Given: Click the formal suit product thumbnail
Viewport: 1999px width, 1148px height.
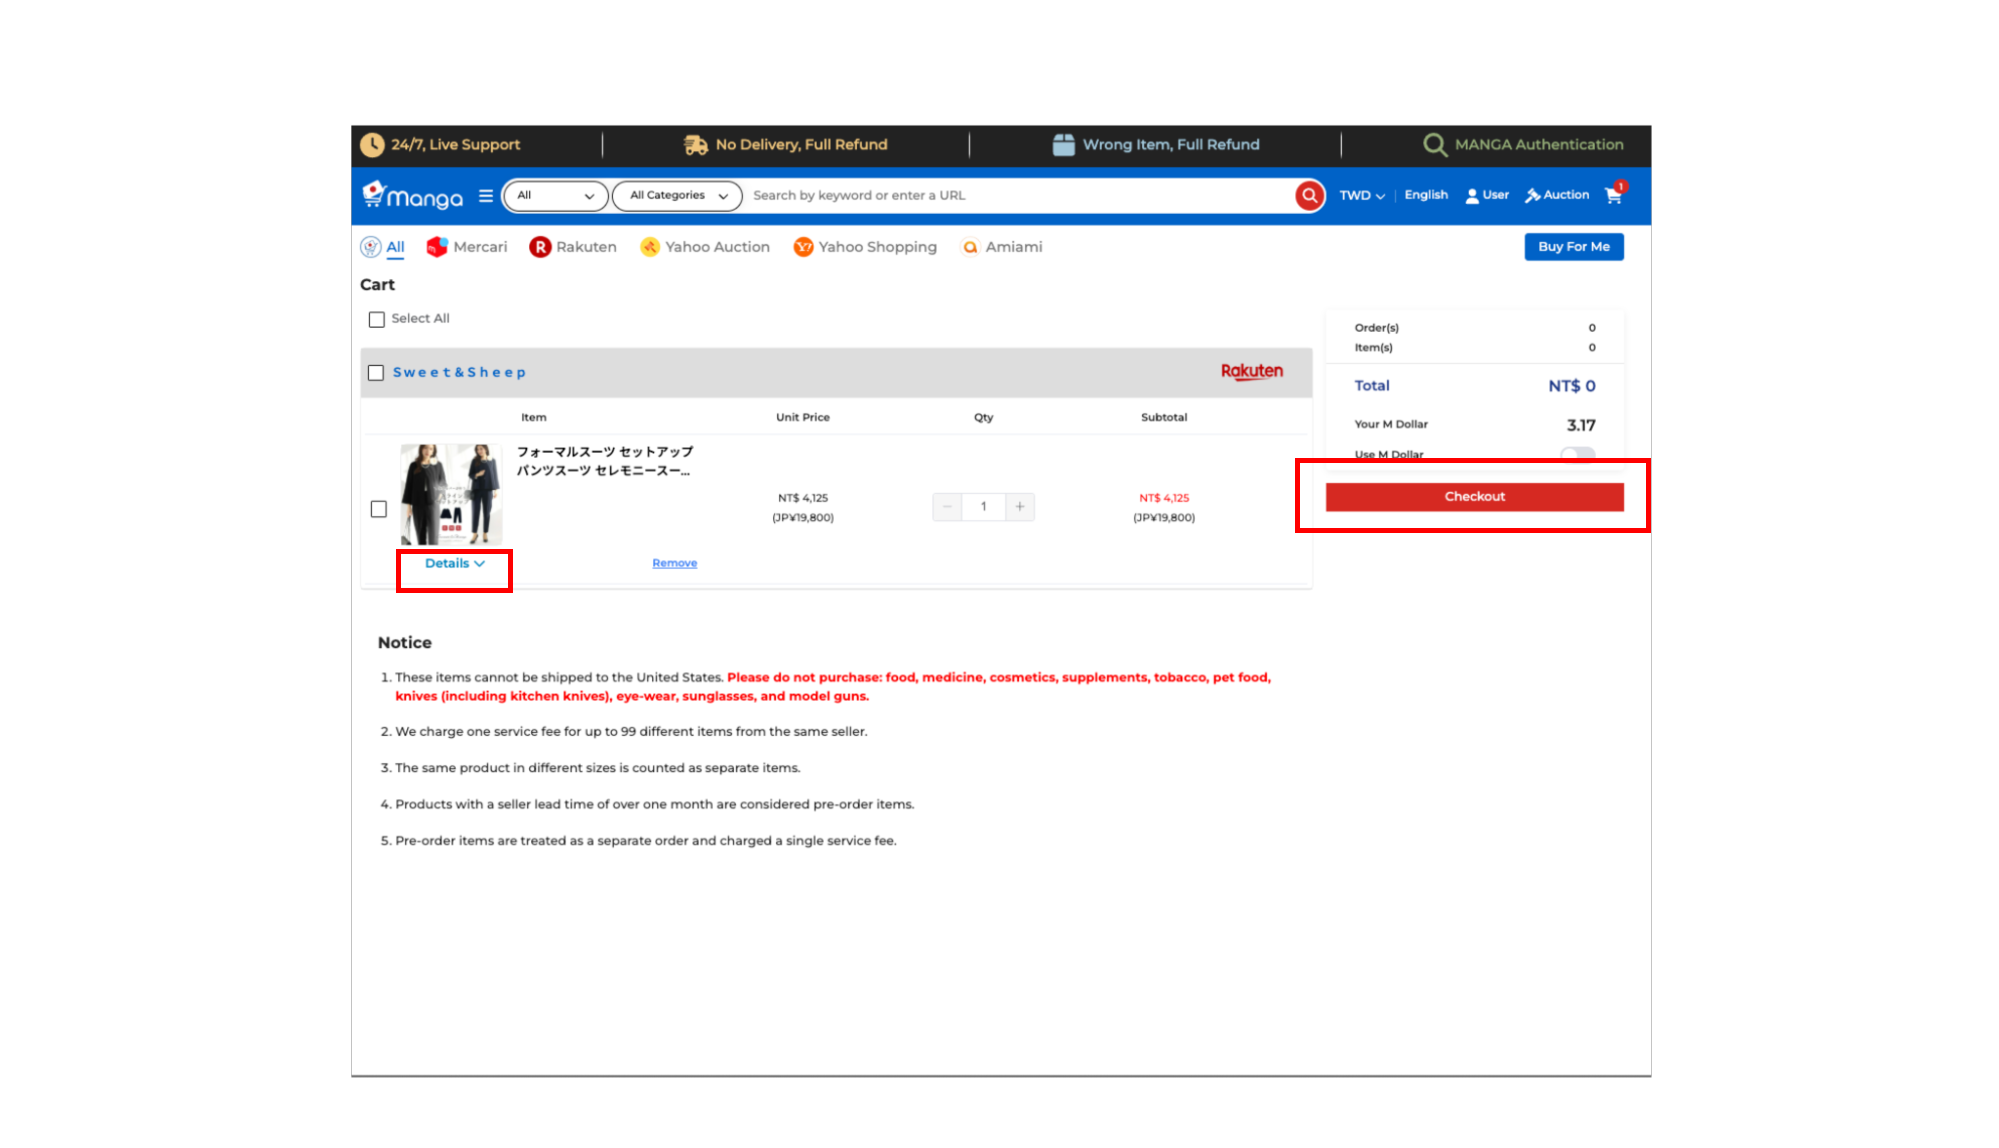Looking at the screenshot, I should coord(451,494).
